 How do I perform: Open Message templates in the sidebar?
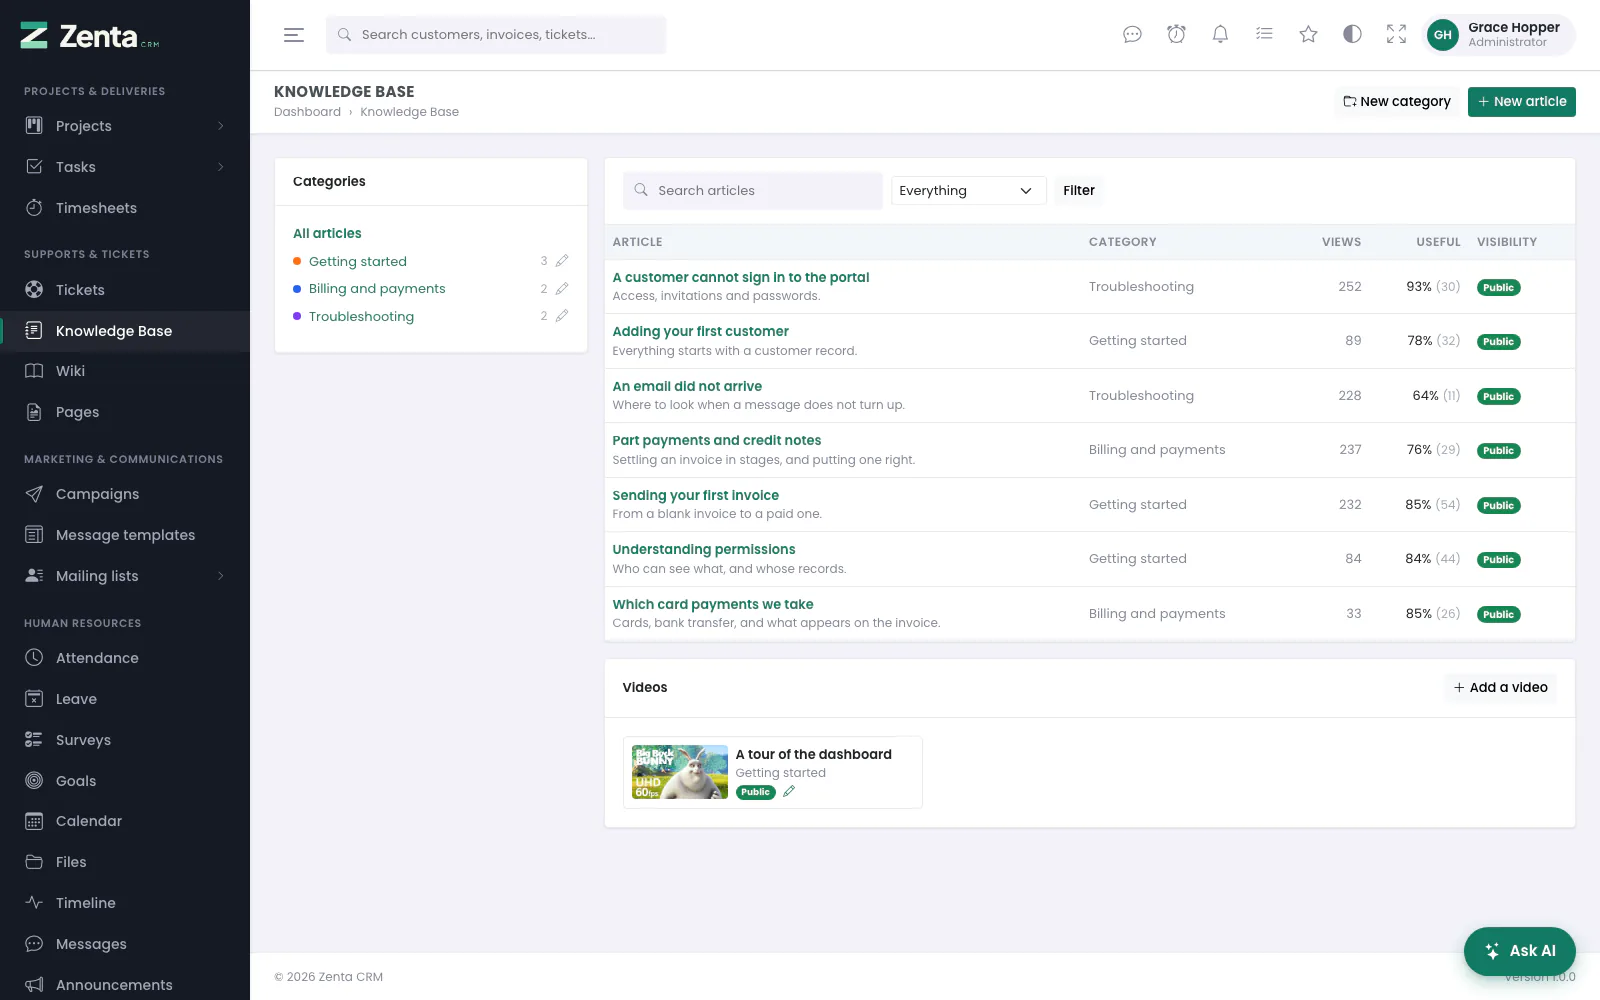(x=125, y=535)
